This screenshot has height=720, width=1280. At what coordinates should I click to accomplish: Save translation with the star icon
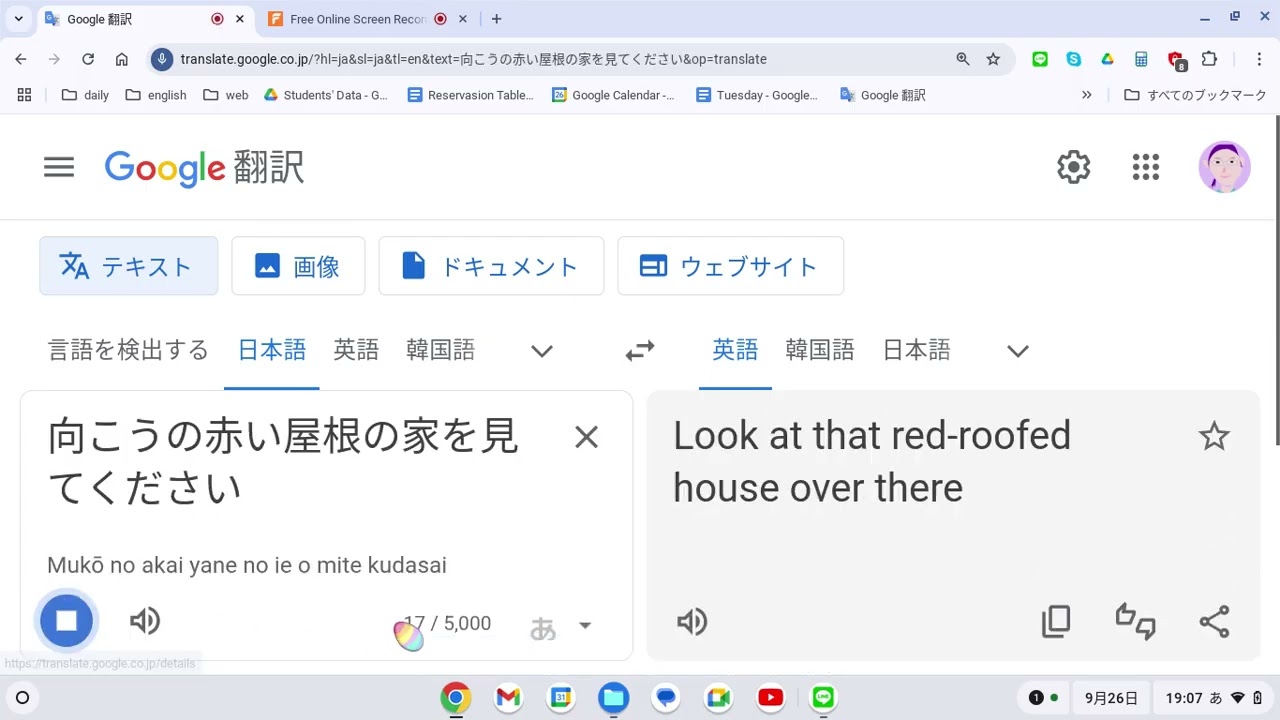(1214, 436)
